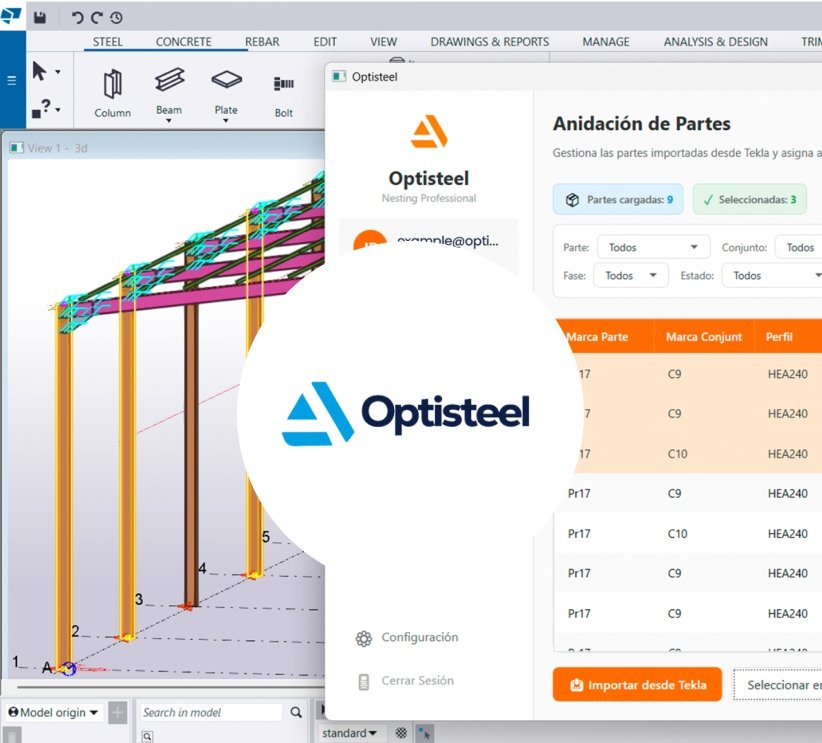Activate the selection arrow tool

39,71
